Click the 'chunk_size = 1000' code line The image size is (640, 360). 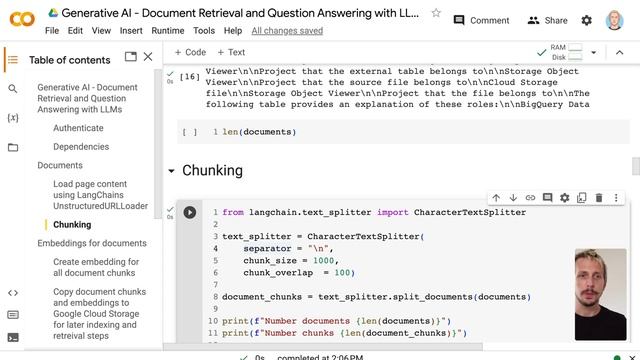[291, 260]
